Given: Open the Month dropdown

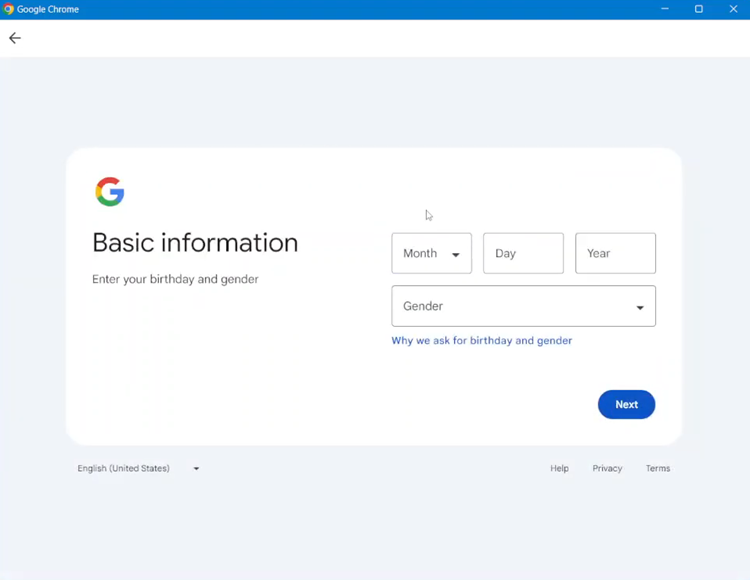Looking at the screenshot, I should point(431,253).
